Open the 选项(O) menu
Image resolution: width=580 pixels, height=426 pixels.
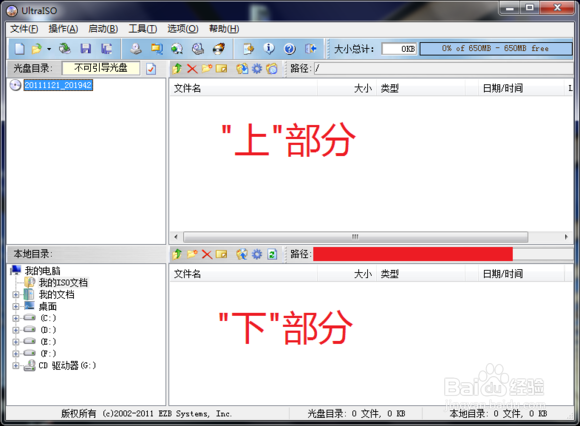pos(183,29)
